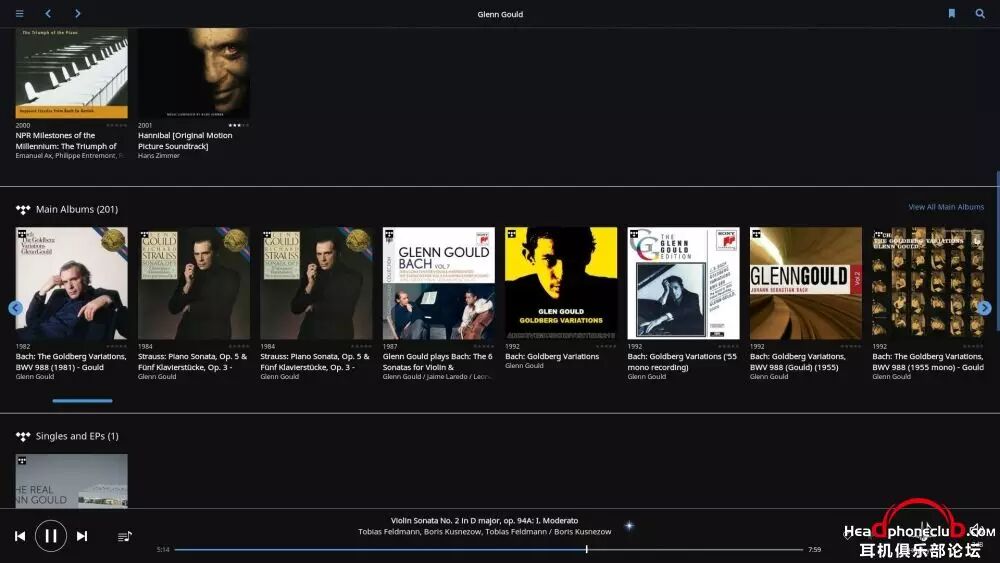Click the Hannibal album star rating

point(239,125)
